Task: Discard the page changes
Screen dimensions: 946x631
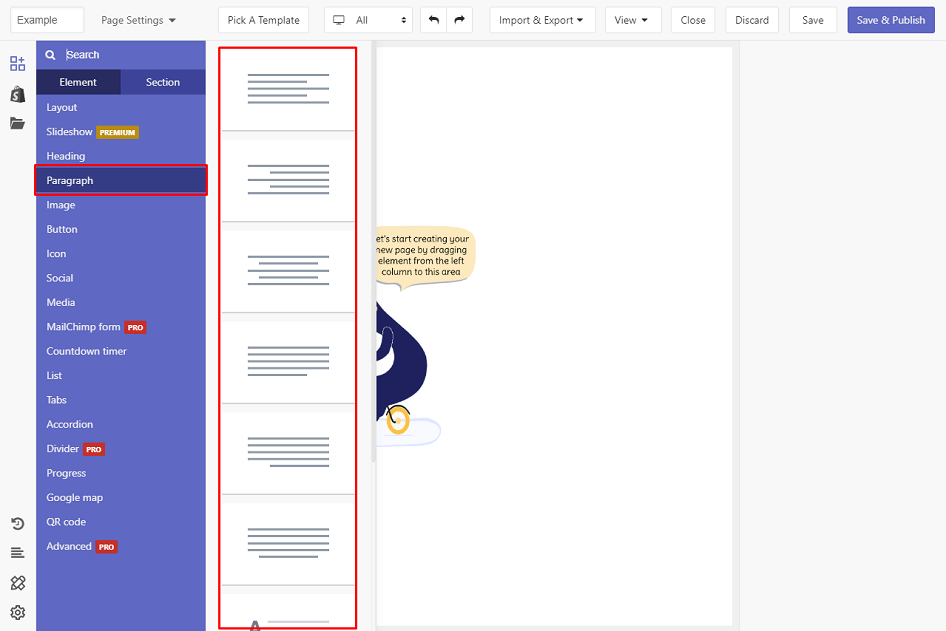Action: pyautogui.click(x=752, y=20)
